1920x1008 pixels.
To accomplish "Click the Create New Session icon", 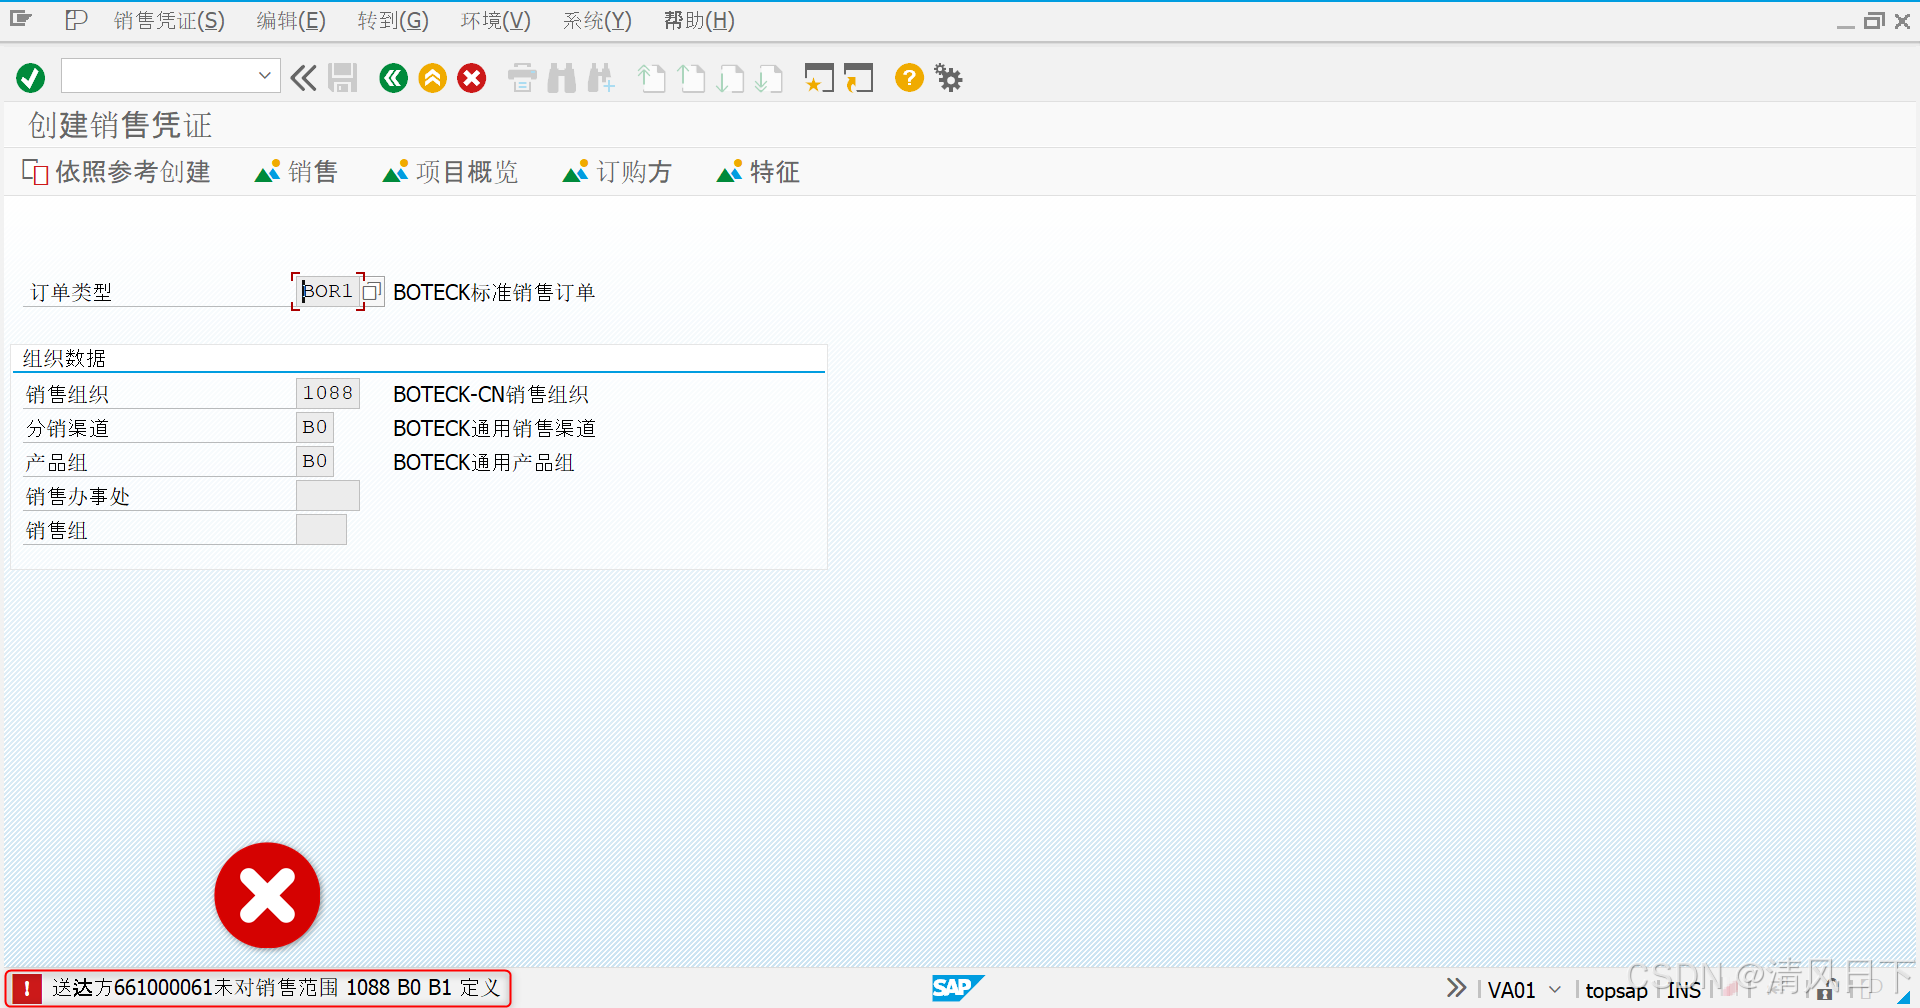I will coord(819,78).
